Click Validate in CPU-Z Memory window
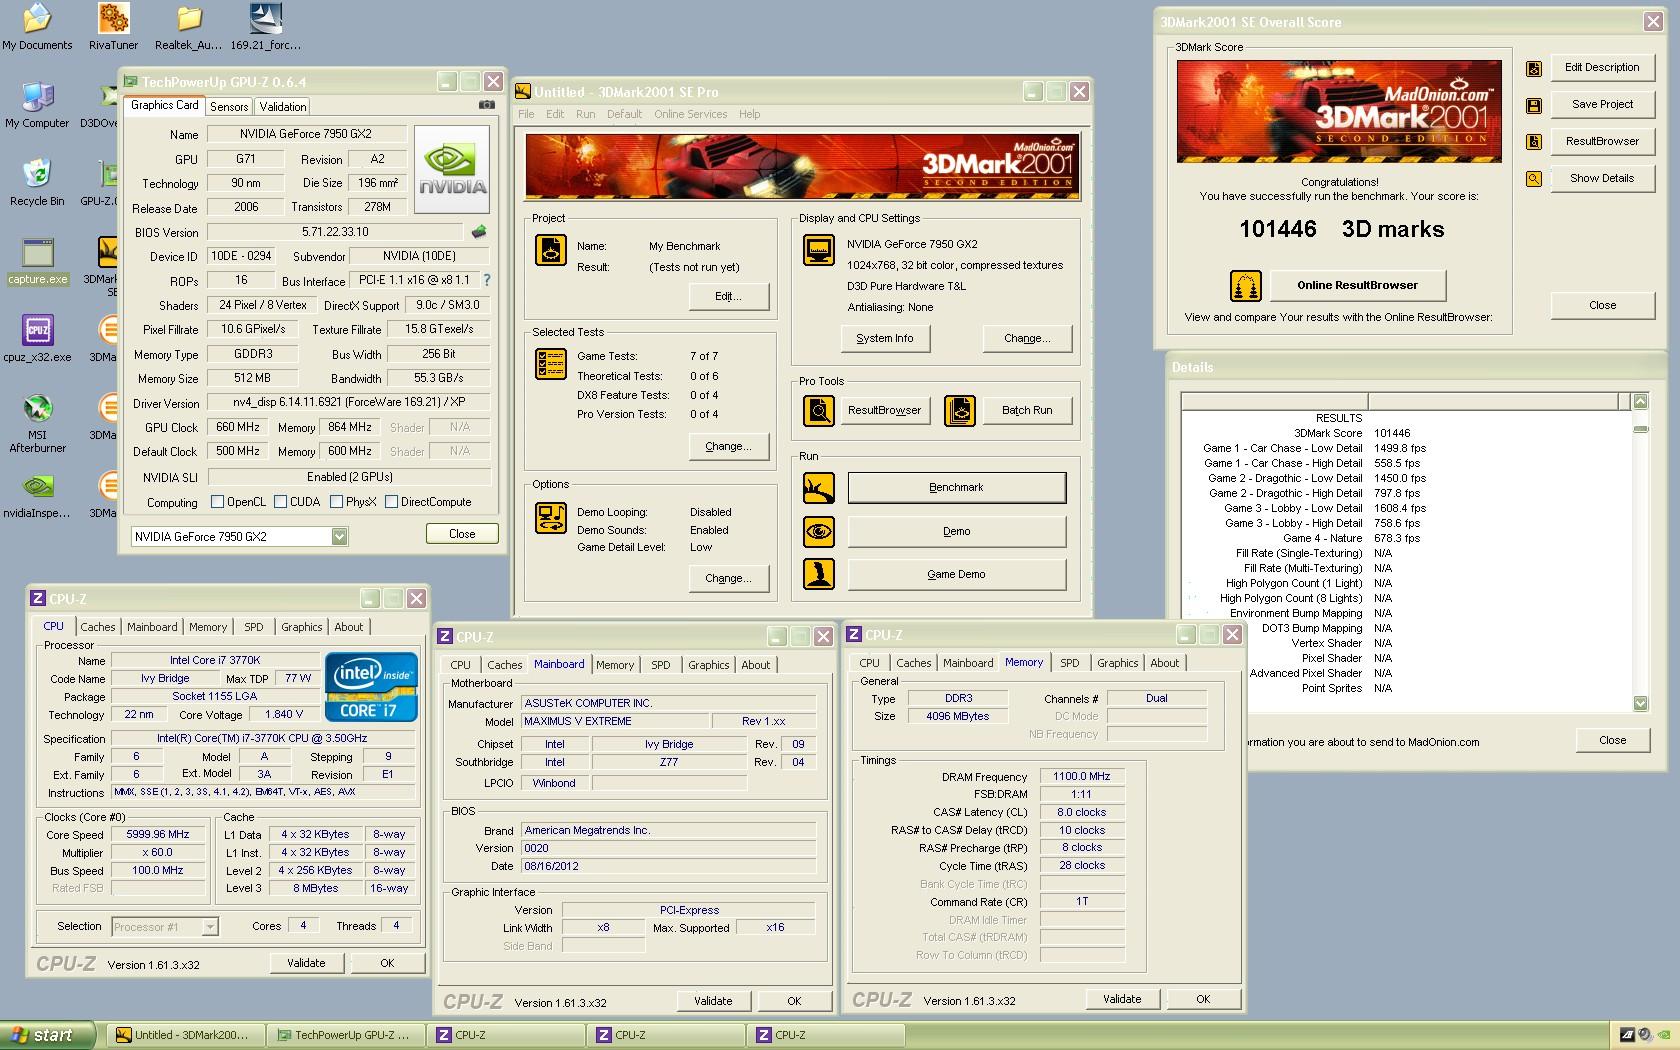The image size is (1680, 1050). (1122, 999)
